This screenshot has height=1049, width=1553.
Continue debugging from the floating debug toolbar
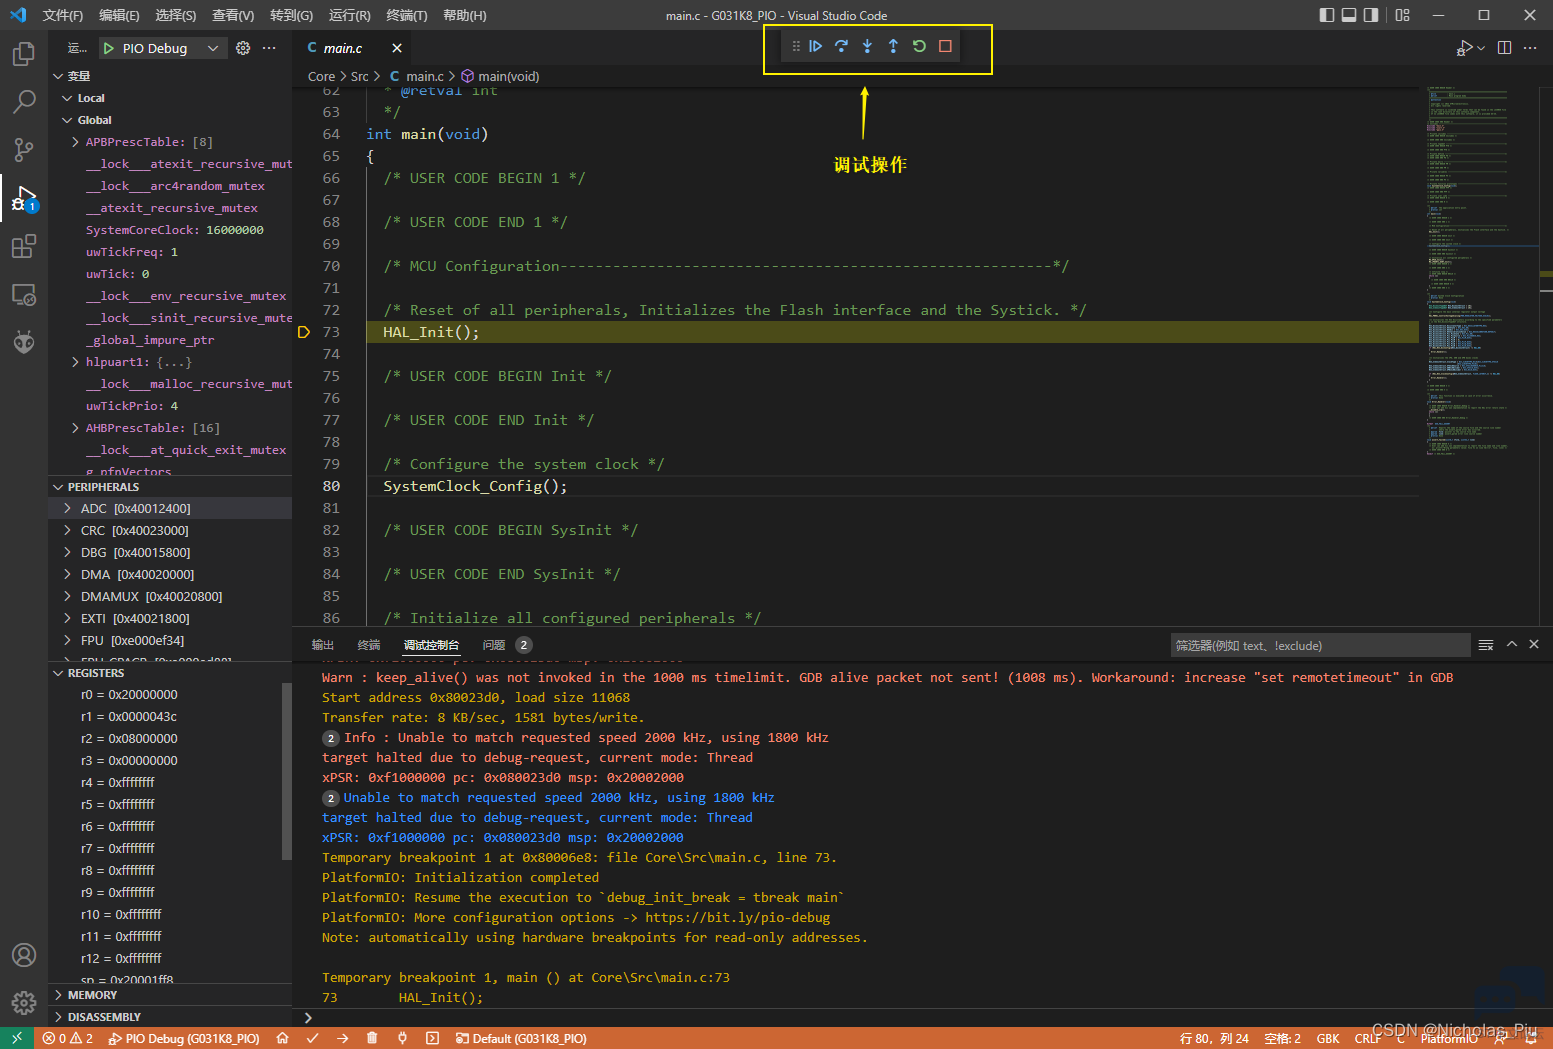point(815,46)
